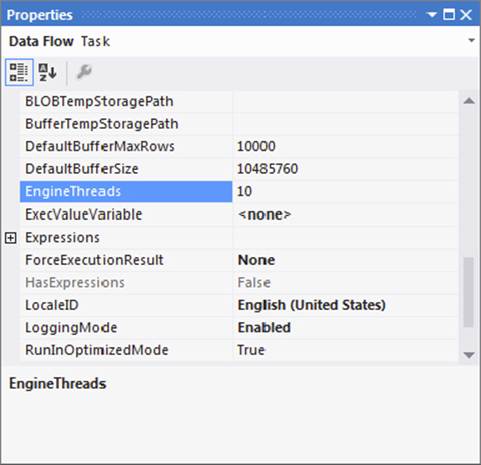Edit the EngineThreads value 10
481x465 pixels.
[345, 192]
